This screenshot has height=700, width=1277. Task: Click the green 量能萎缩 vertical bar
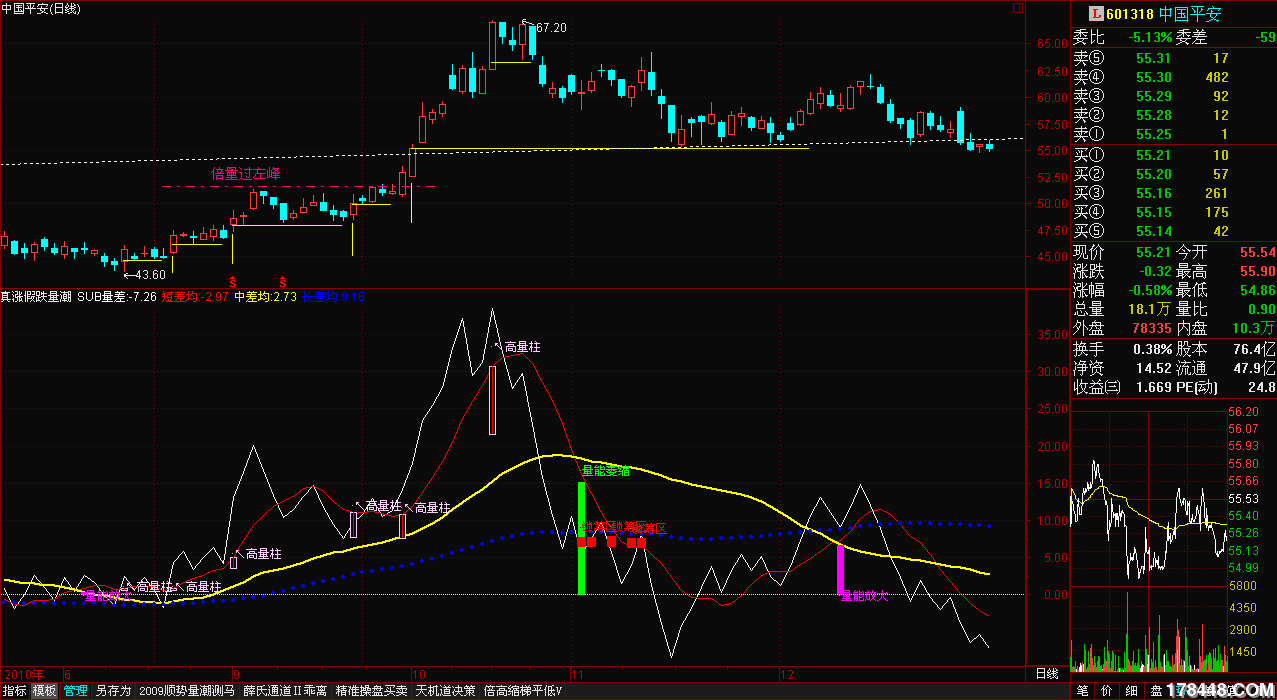pos(581,538)
